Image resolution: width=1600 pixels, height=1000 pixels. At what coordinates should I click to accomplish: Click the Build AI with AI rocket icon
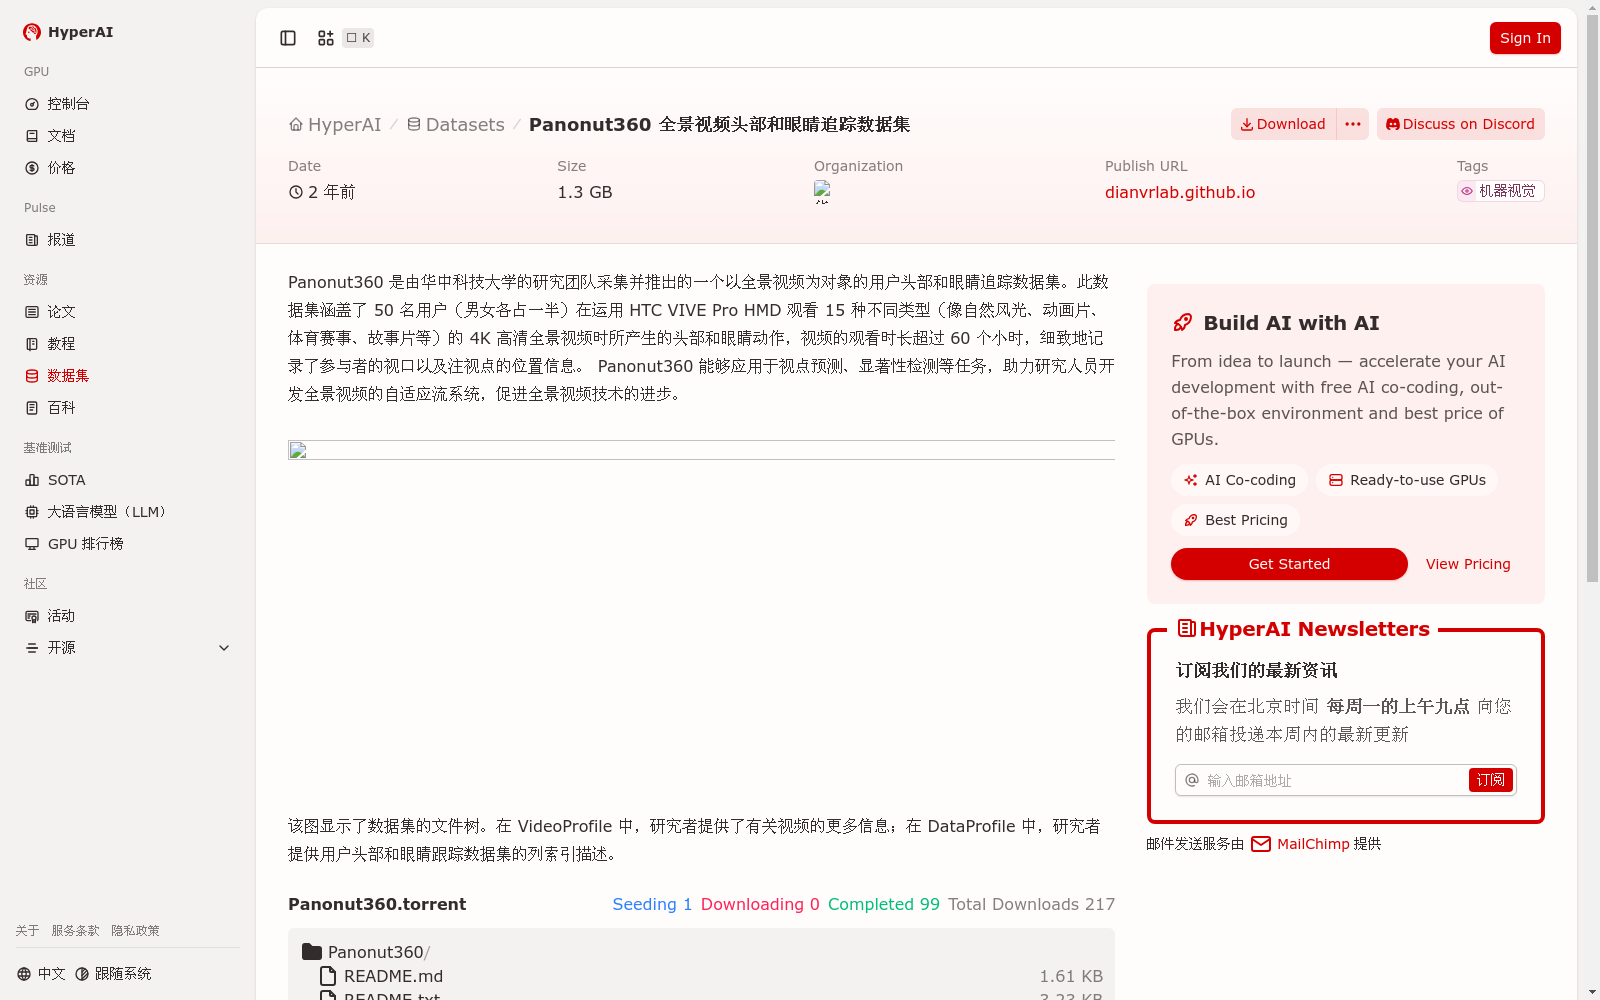tap(1183, 322)
